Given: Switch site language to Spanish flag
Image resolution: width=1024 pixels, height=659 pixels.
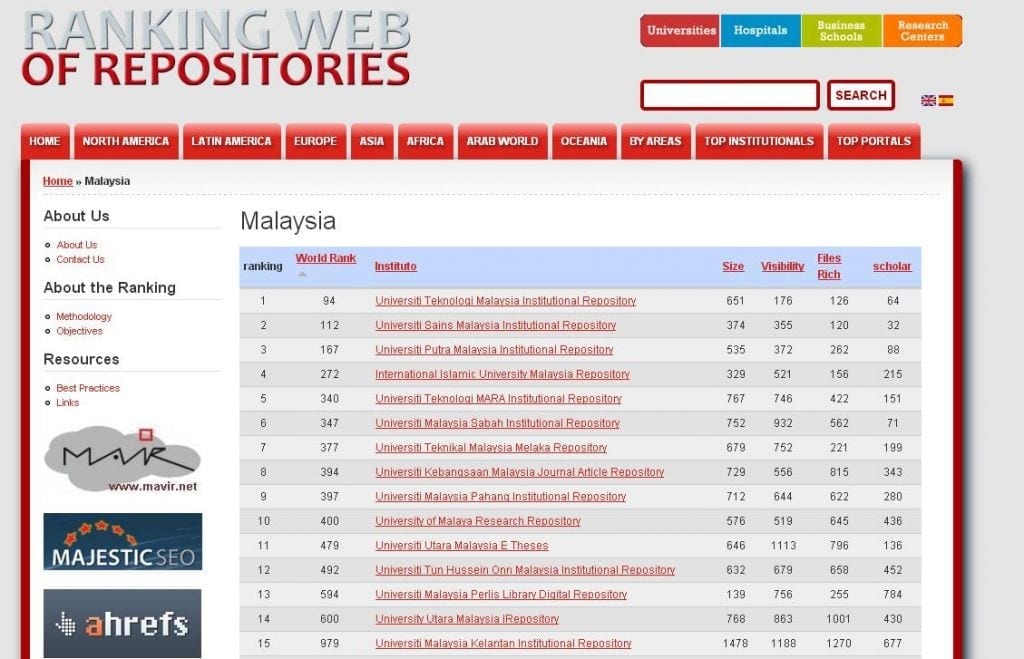Looking at the screenshot, I should [x=946, y=101].
